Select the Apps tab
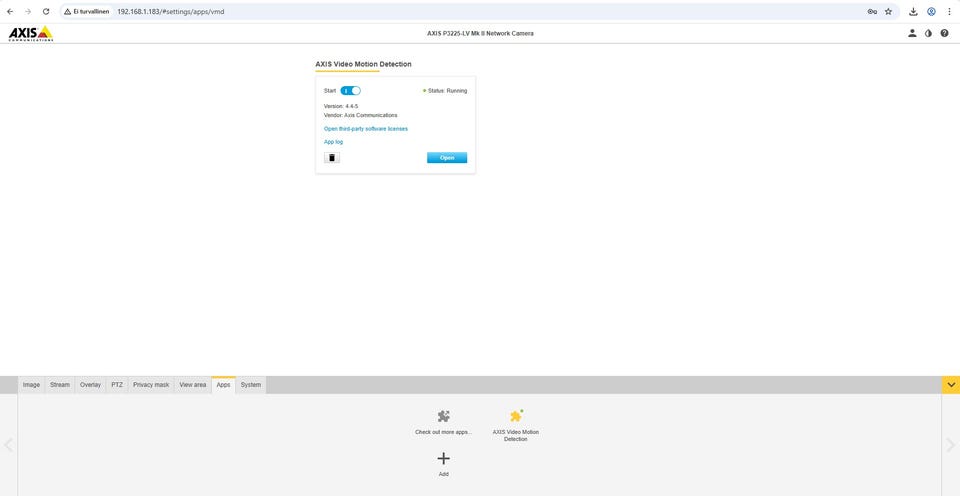Viewport: 960px width, 496px height. pyautogui.click(x=223, y=385)
